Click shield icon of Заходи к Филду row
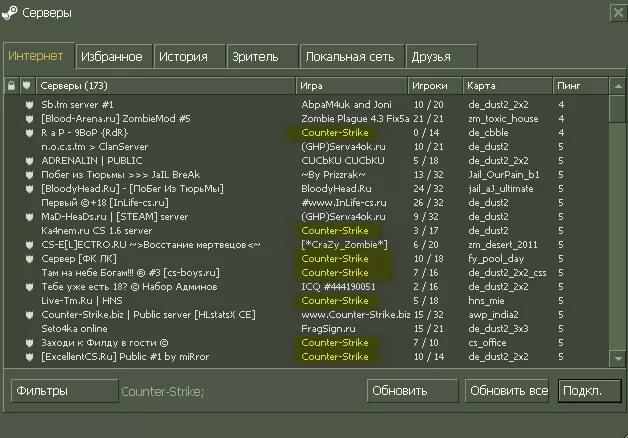This screenshot has height=438, width=628. tap(29, 343)
